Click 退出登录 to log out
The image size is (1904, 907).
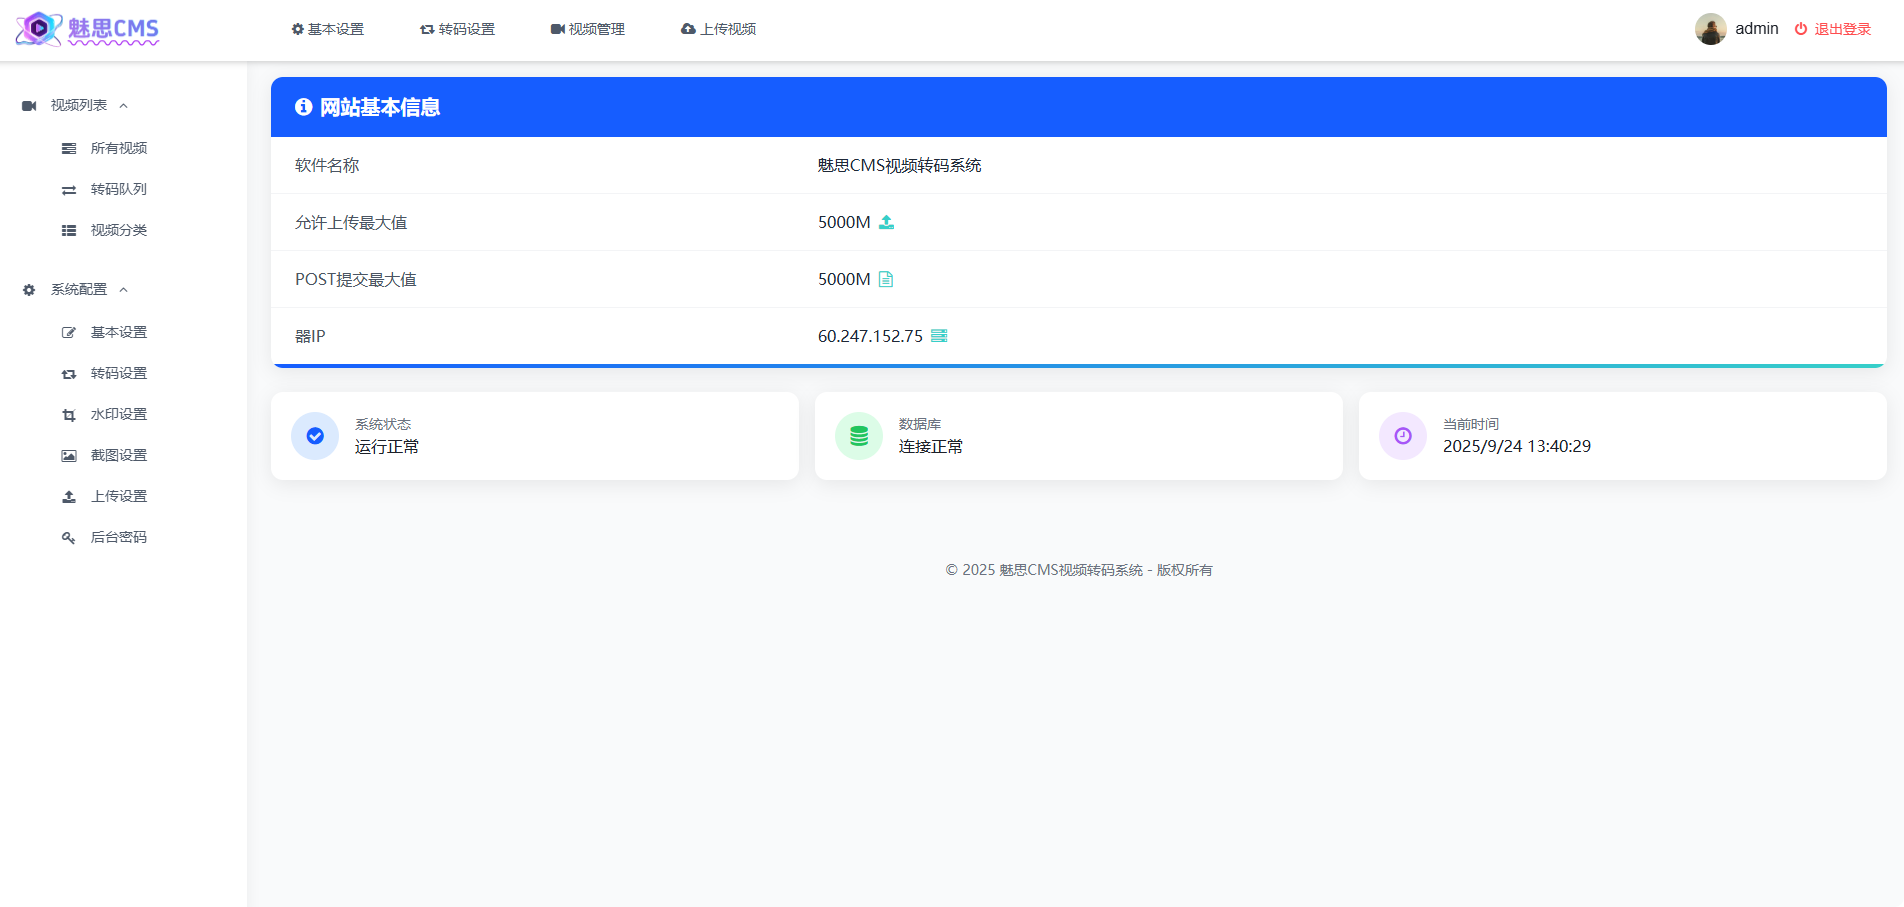(1841, 29)
